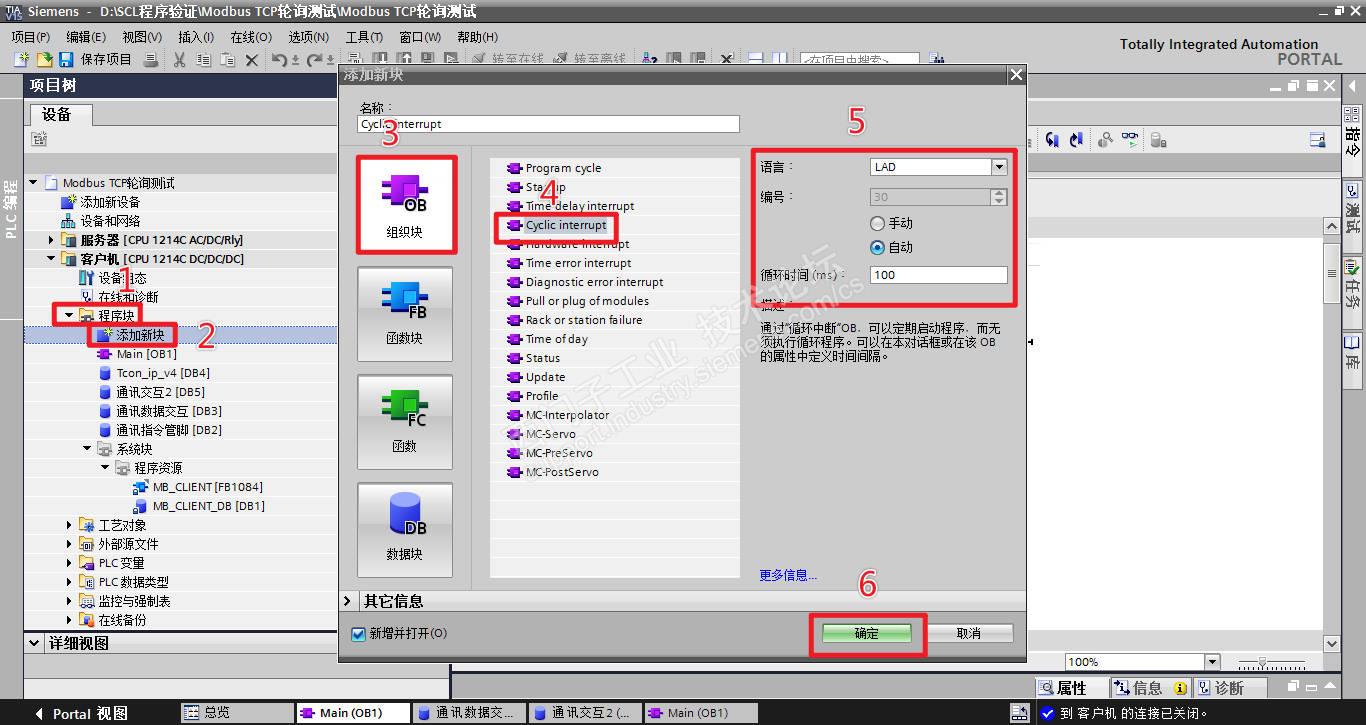Click the paste toolbar icon
The image size is (1366, 725).
click(227, 60)
